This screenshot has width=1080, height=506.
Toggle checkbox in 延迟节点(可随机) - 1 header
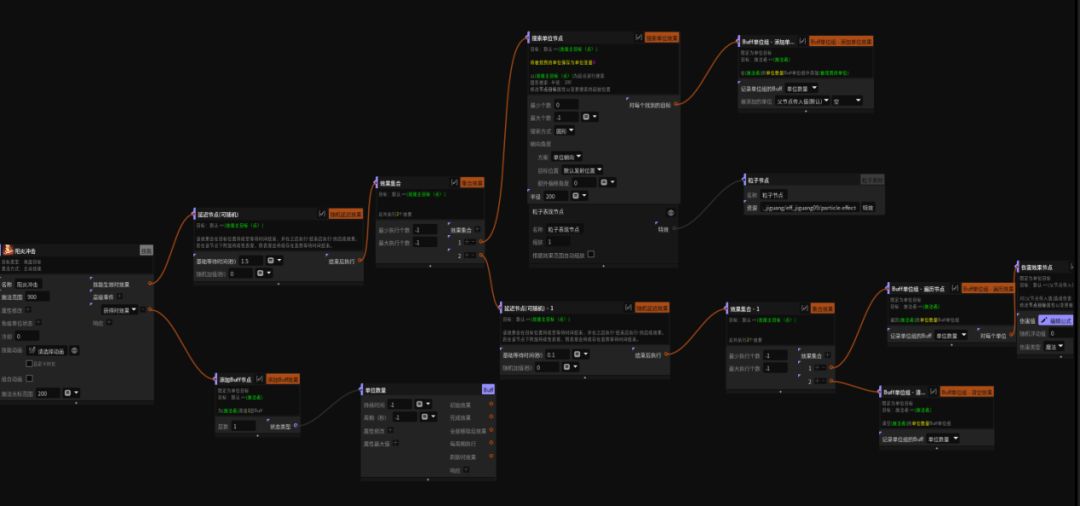[628, 308]
